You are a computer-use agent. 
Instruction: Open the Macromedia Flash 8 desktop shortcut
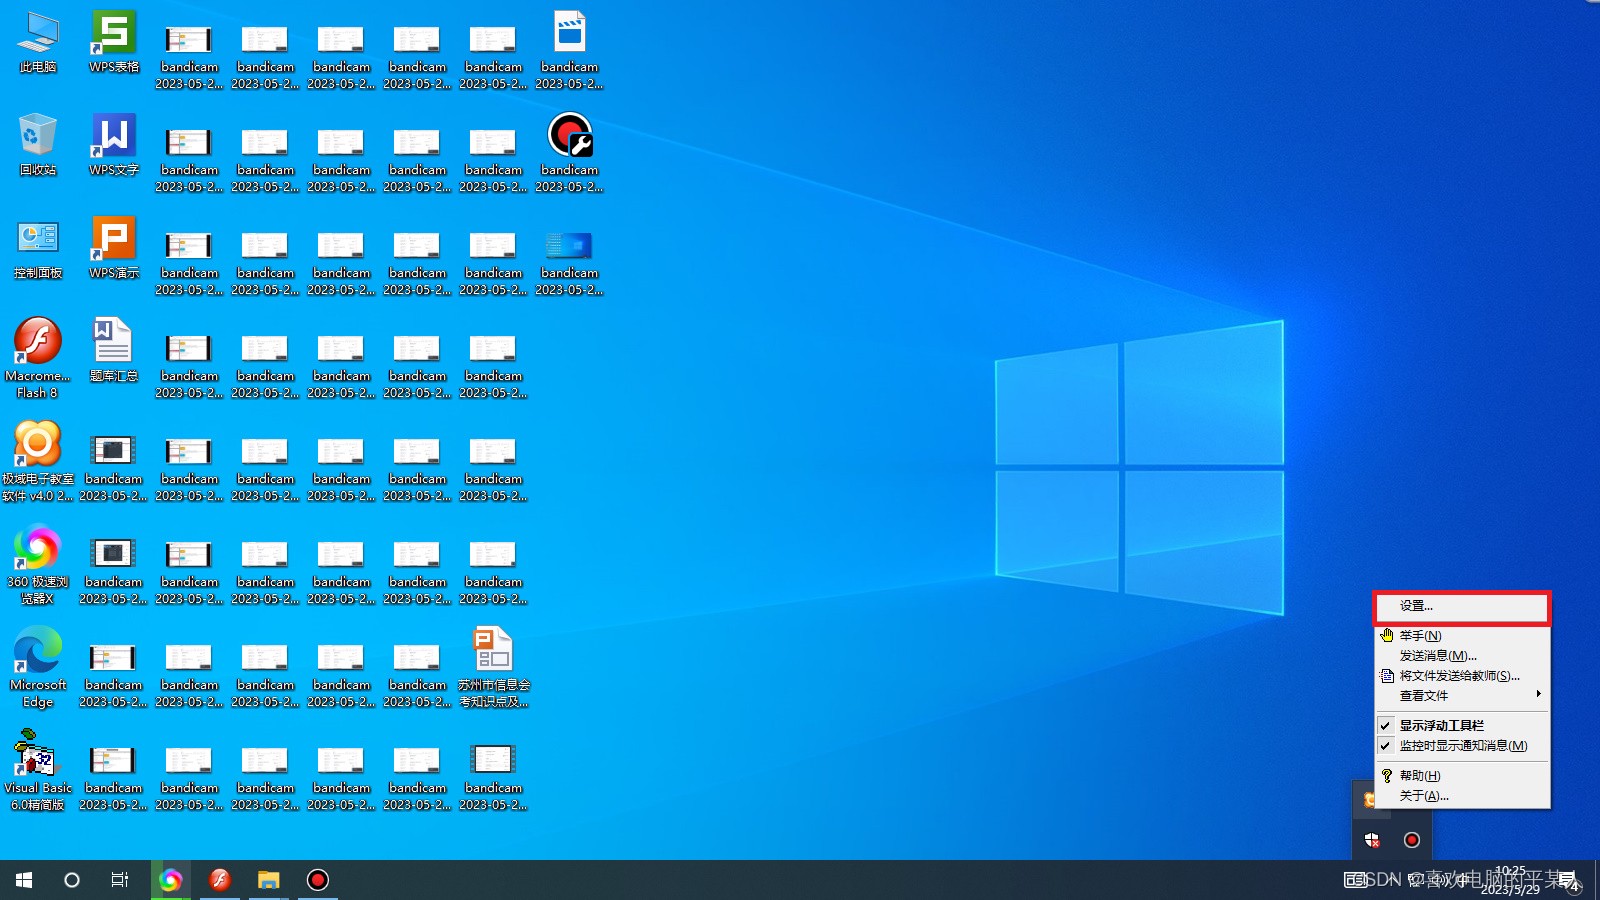(38, 342)
